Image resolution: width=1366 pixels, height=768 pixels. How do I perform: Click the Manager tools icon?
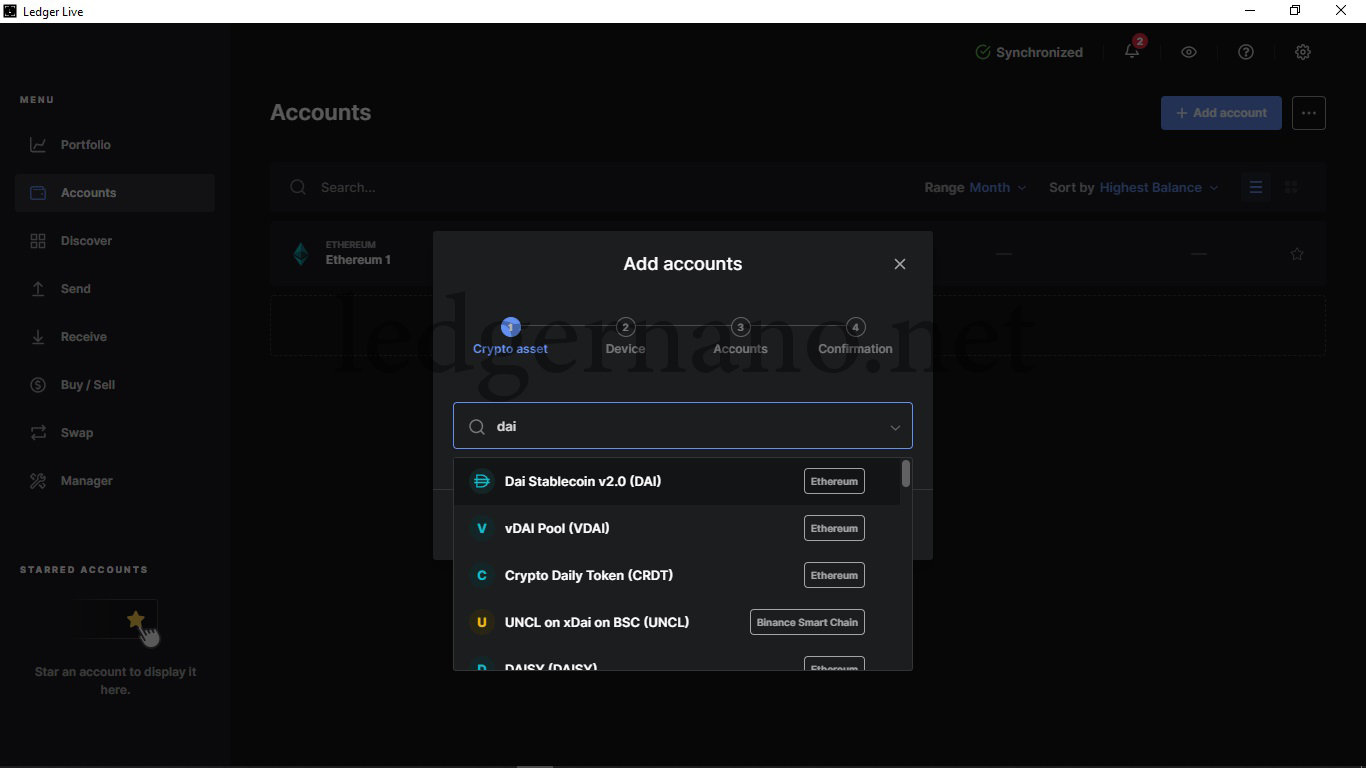[x=38, y=481]
